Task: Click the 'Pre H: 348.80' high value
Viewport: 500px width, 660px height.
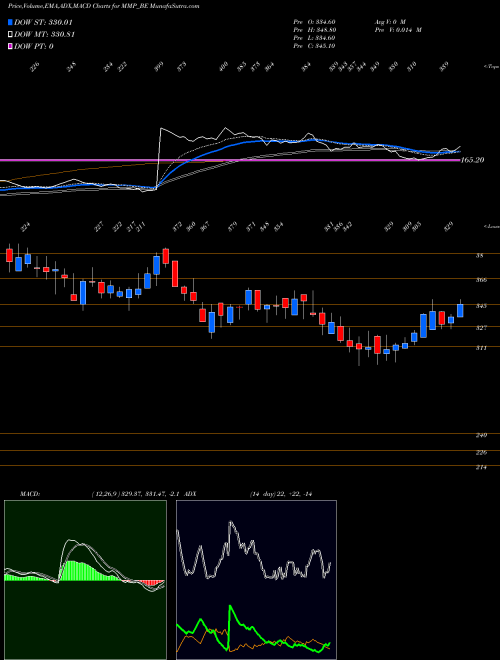Action: [x=314, y=30]
